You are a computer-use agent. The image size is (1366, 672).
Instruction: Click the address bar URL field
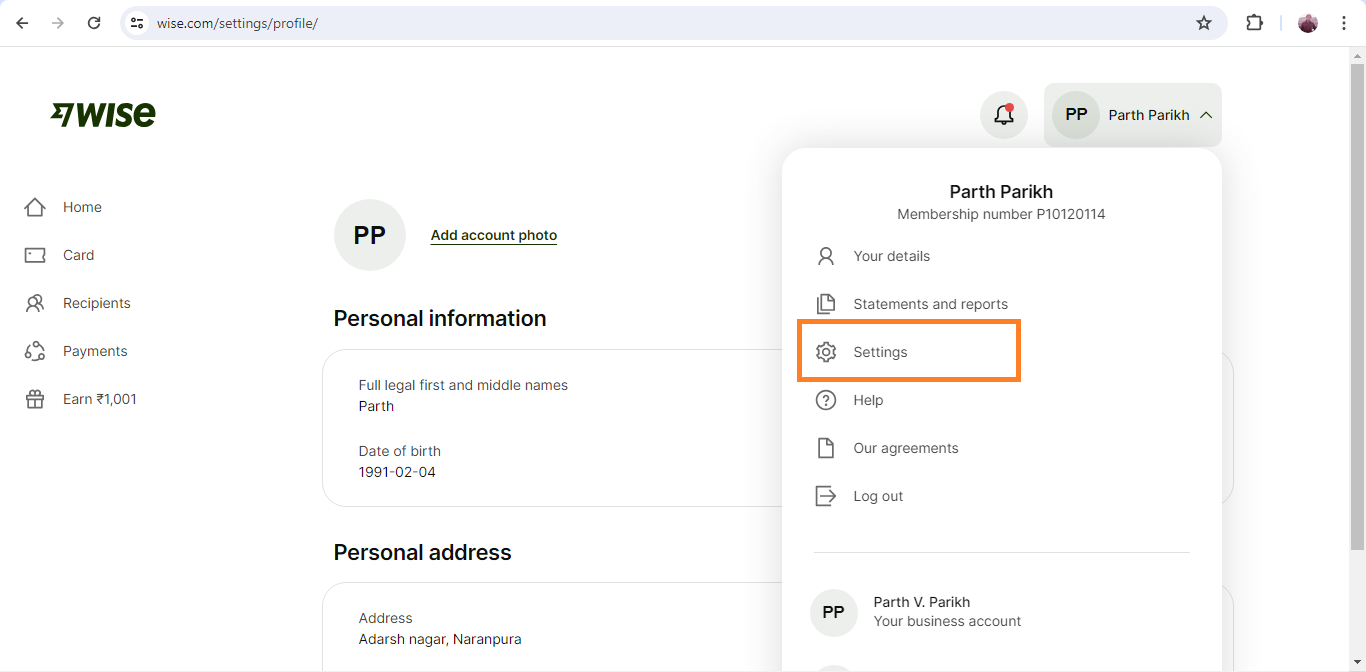[x=660, y=23]
